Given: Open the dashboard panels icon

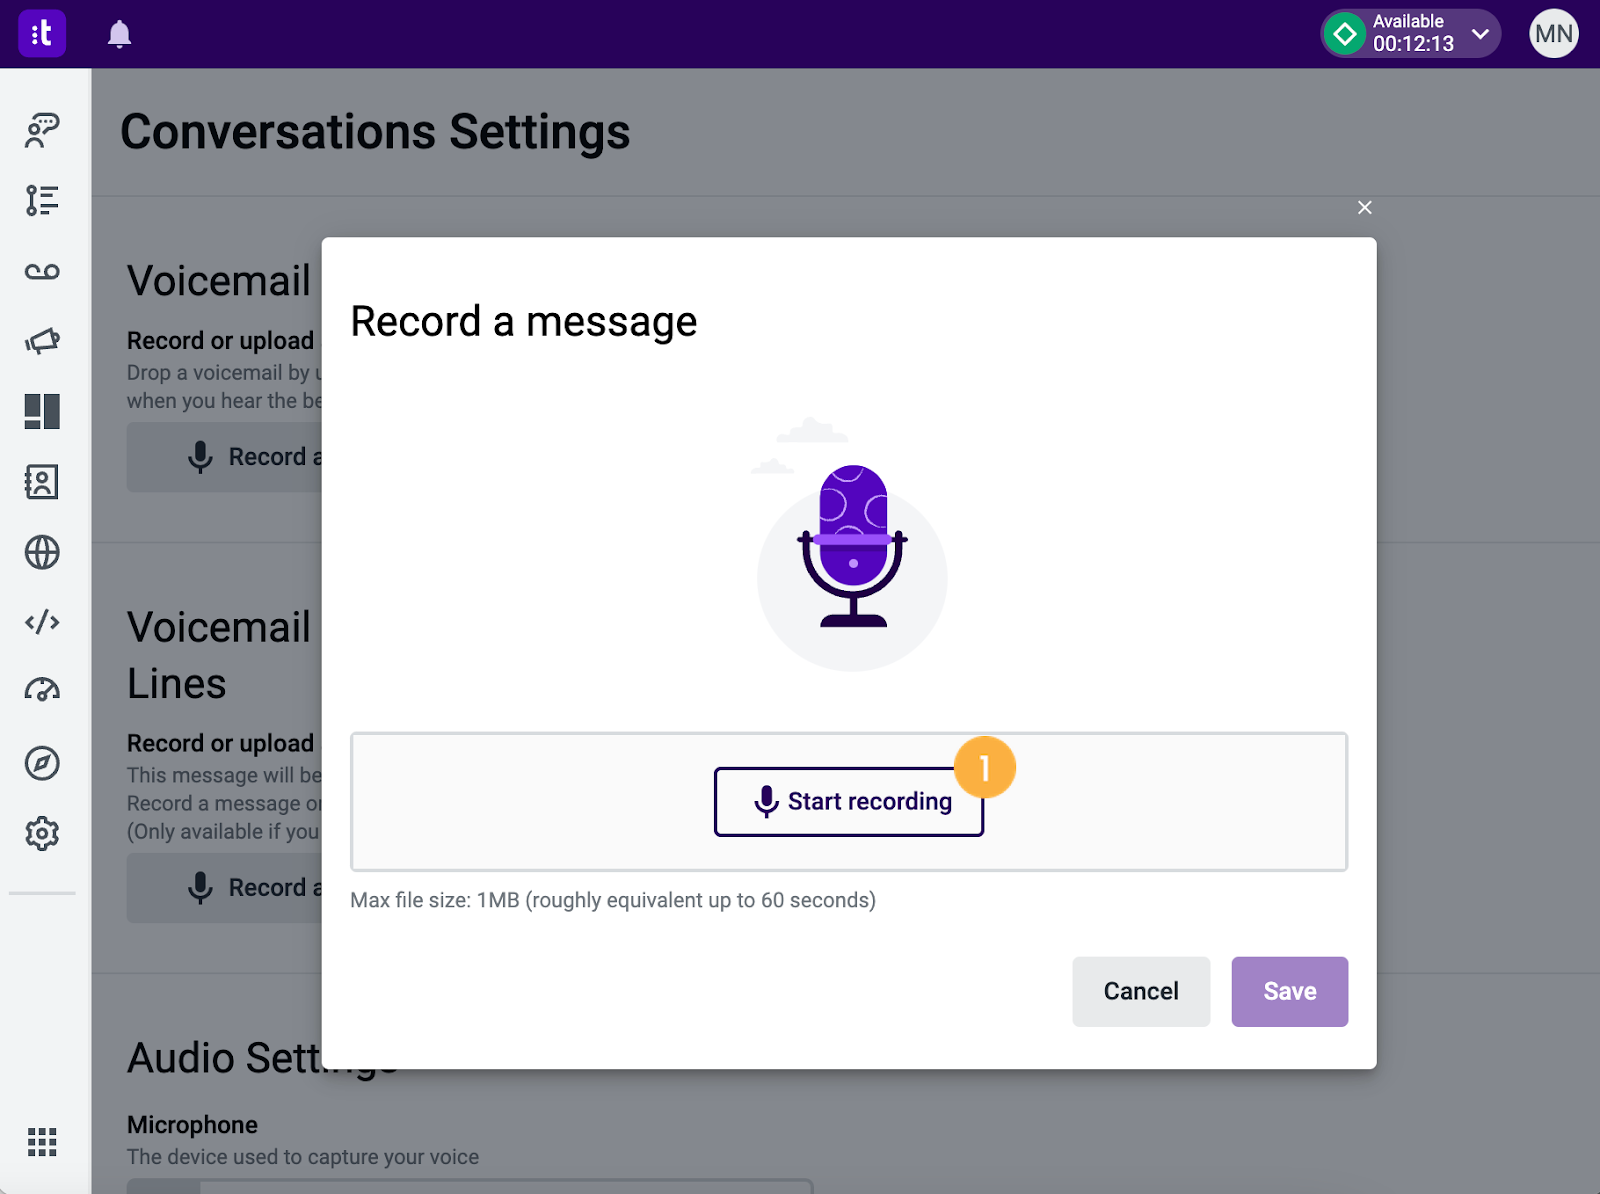Looking at the screenshot, I should coord(42,411).
